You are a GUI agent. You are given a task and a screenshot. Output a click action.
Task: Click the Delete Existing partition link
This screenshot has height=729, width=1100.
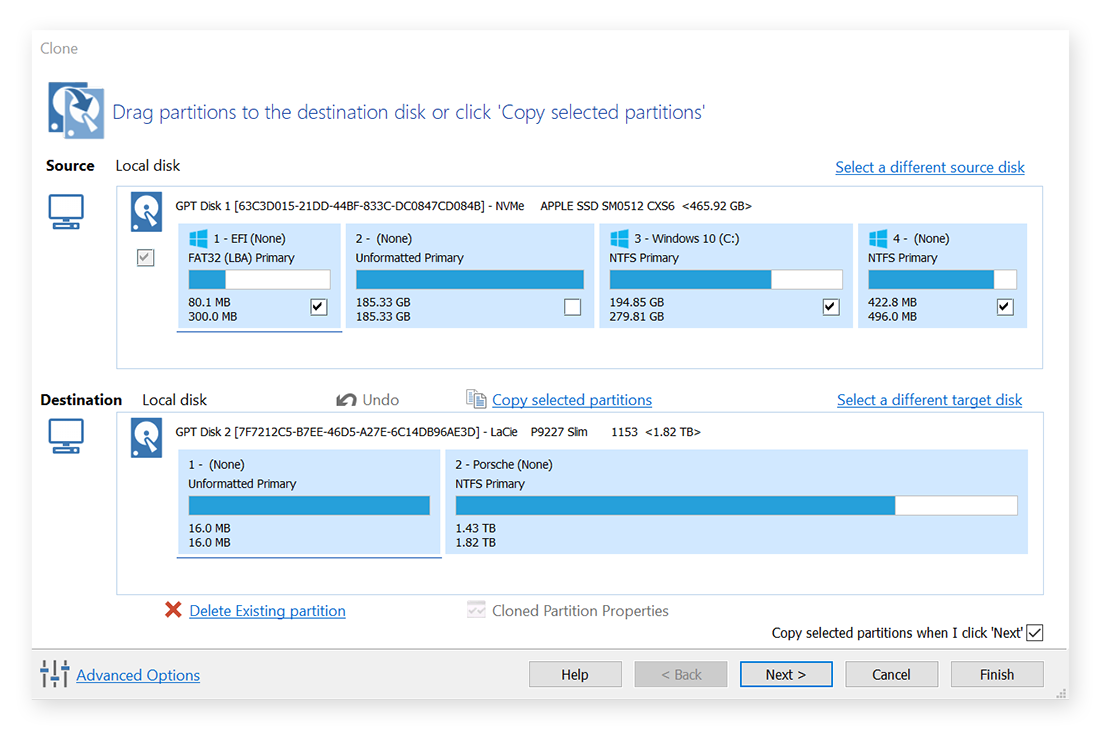tap(267, 610)
